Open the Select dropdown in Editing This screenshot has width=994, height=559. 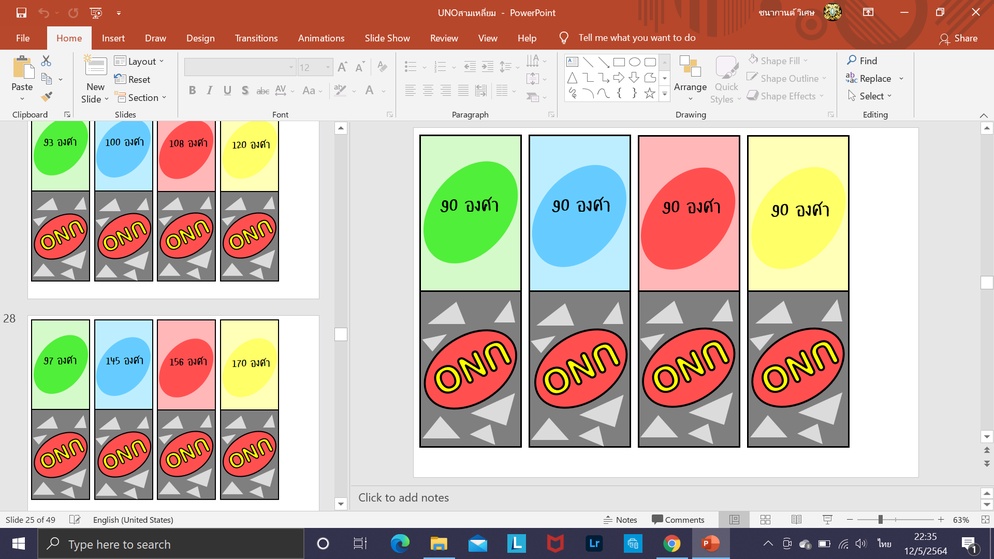[x=870, y=96]
